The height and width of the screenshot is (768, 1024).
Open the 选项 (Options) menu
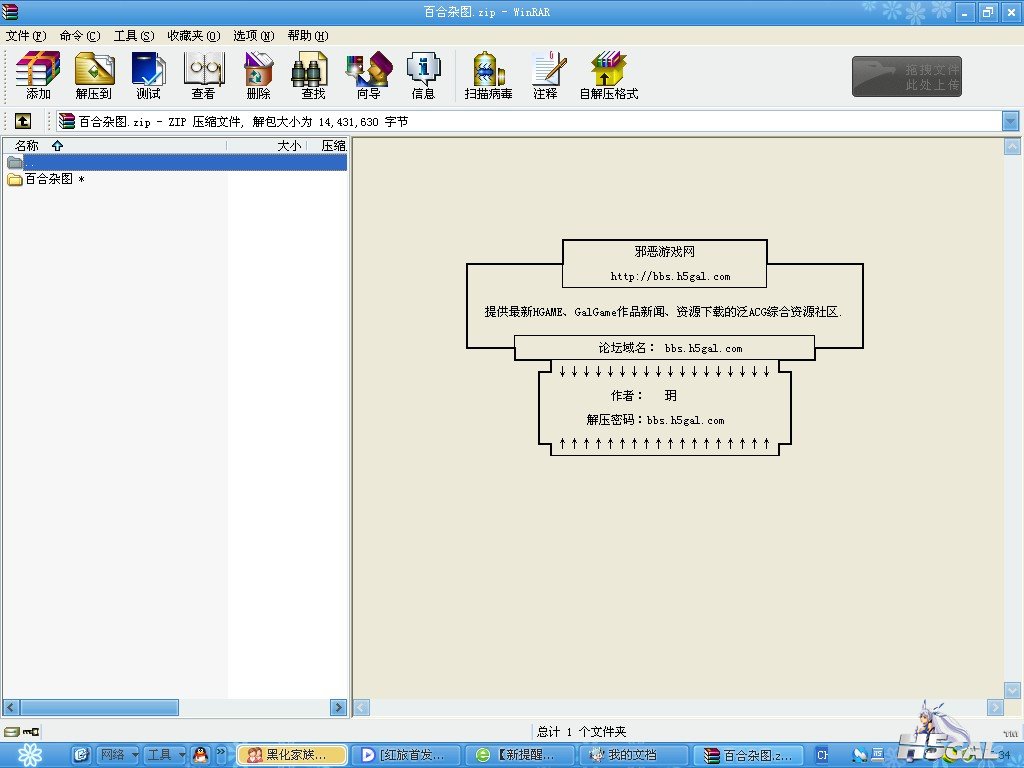click(253, 36)
